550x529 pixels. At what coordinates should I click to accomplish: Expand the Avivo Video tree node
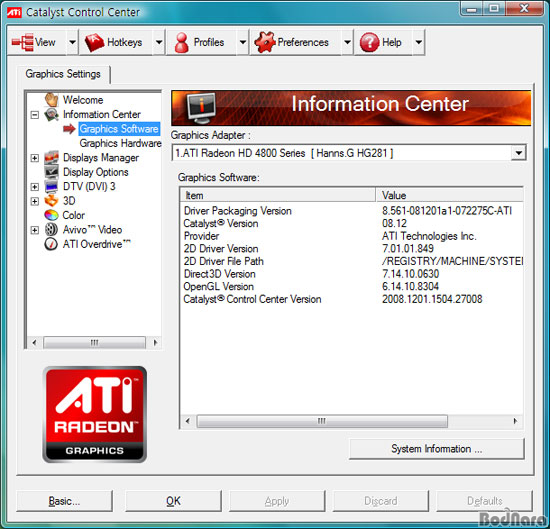pos(34,230)
